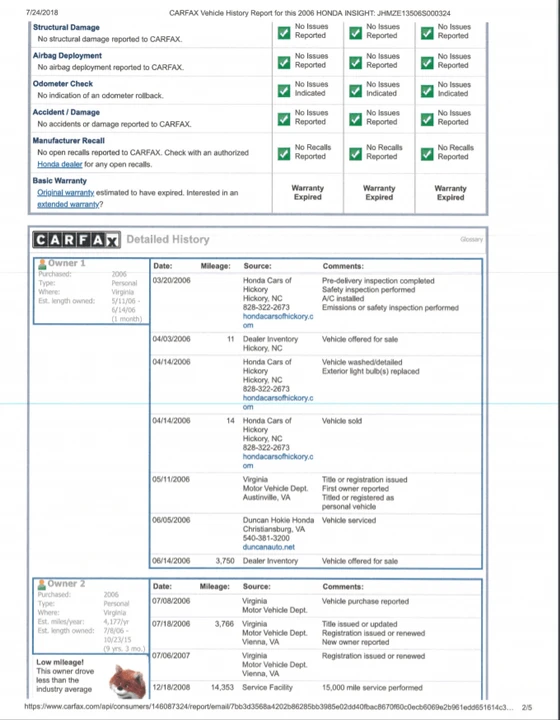
Task: Click the Owner 1 person icon
Action: point(42,264)
